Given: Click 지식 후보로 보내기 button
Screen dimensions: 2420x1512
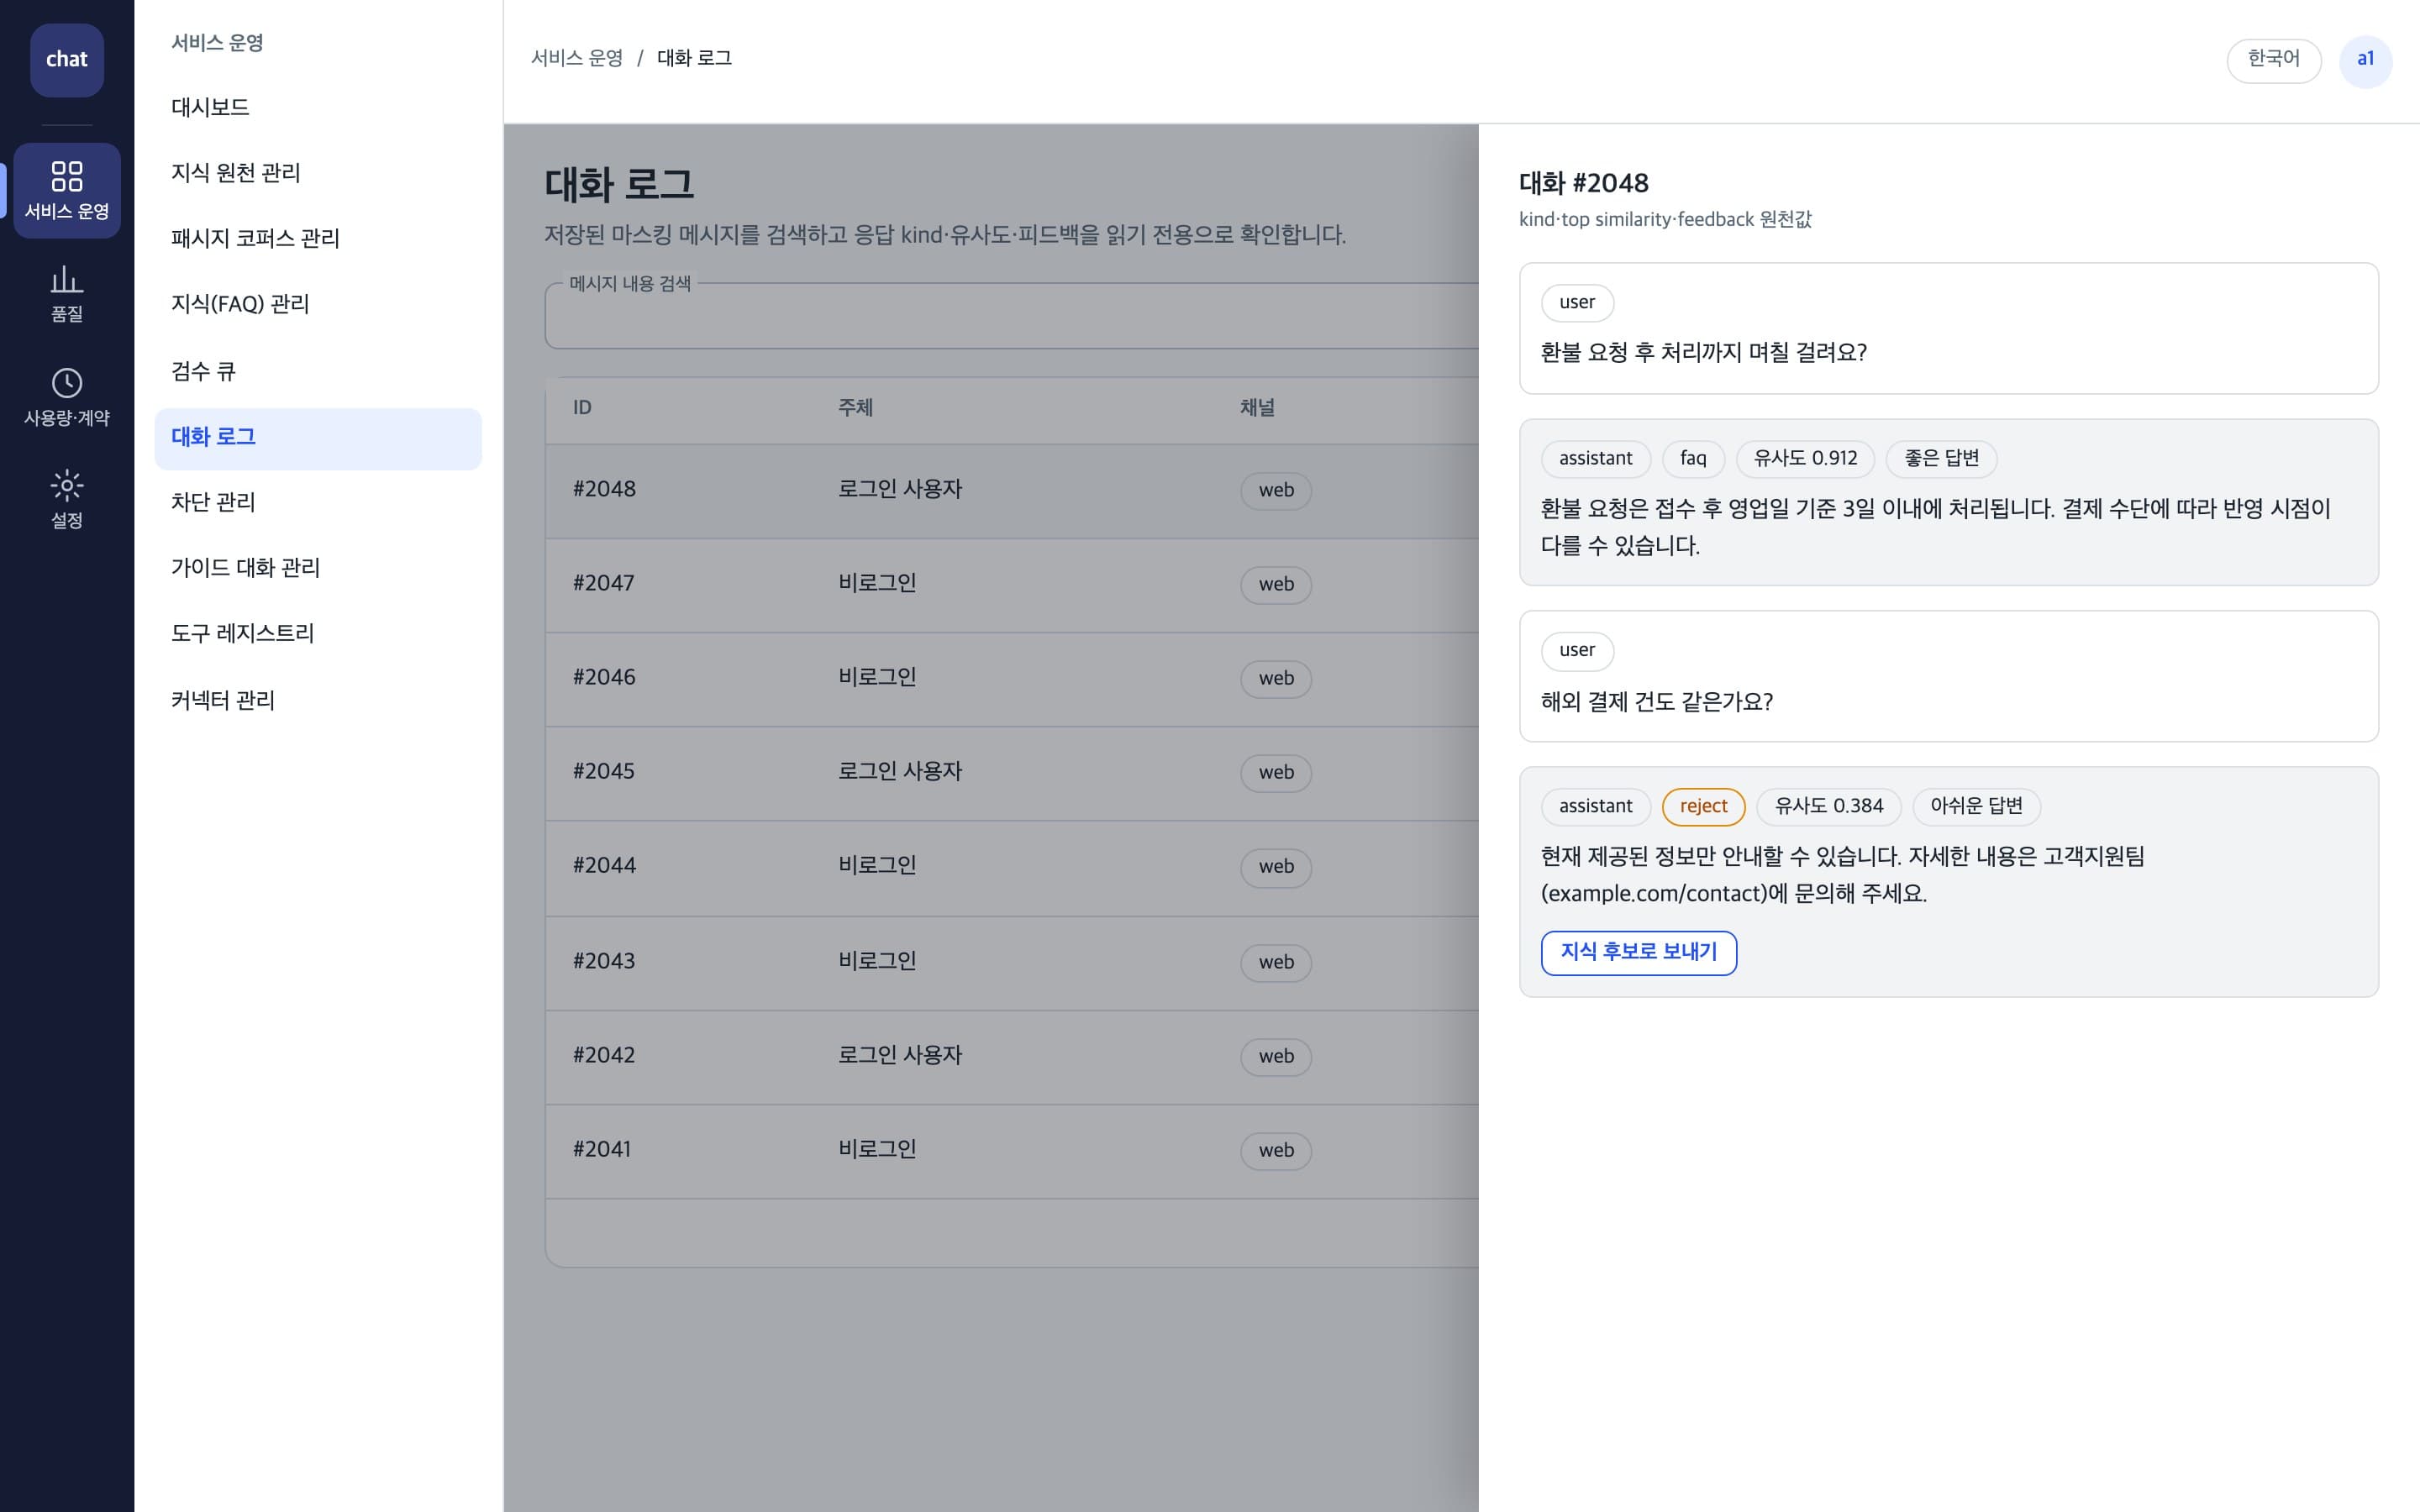Looking at the screenshot, I should tap(1638, 952).
